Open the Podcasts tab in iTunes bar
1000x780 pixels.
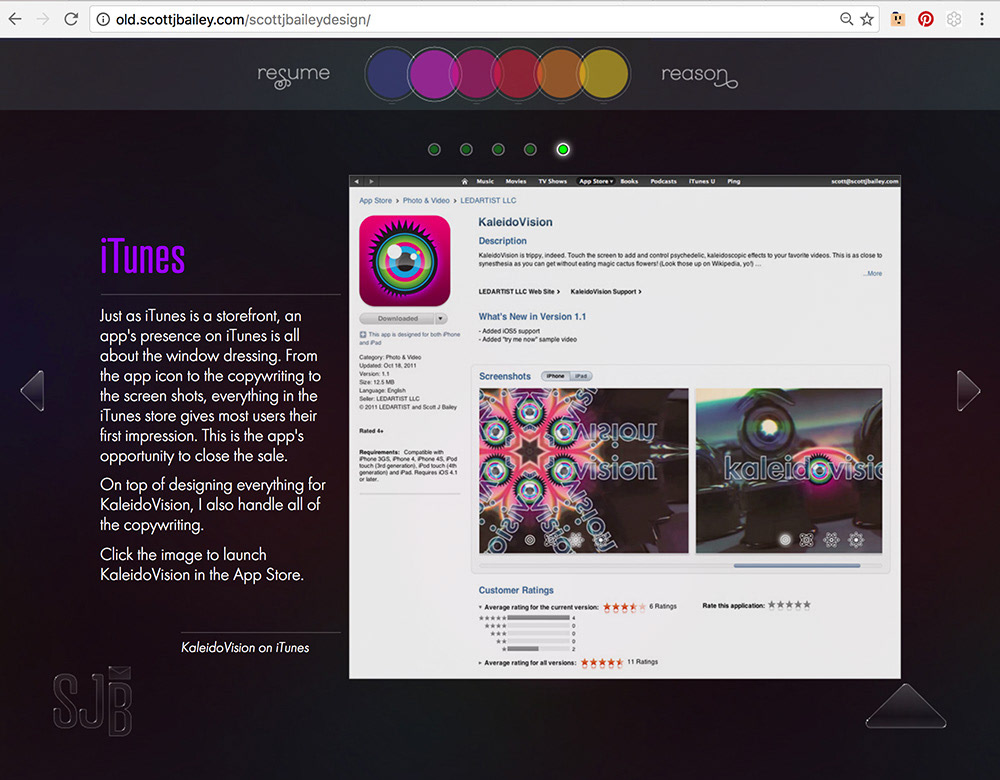click(x=663, y=181)
